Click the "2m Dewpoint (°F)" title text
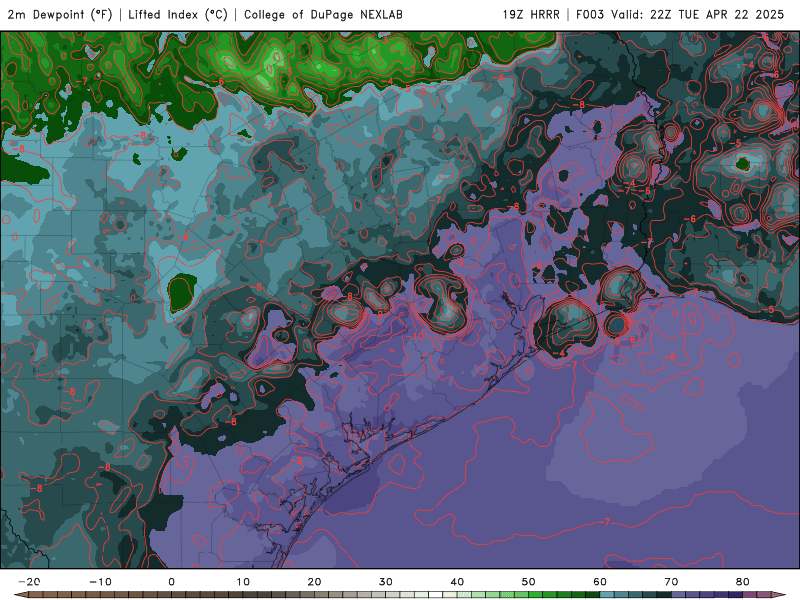The width and height of the screenshot is (800, 600). [x=60, y=15]
